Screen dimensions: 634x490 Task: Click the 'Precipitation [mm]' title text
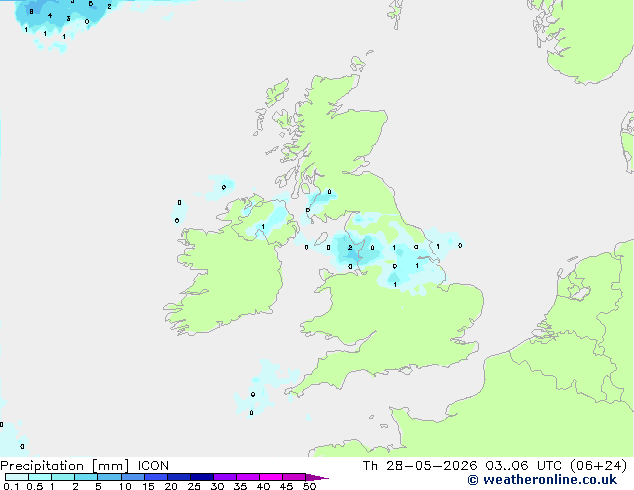(65, 466)
